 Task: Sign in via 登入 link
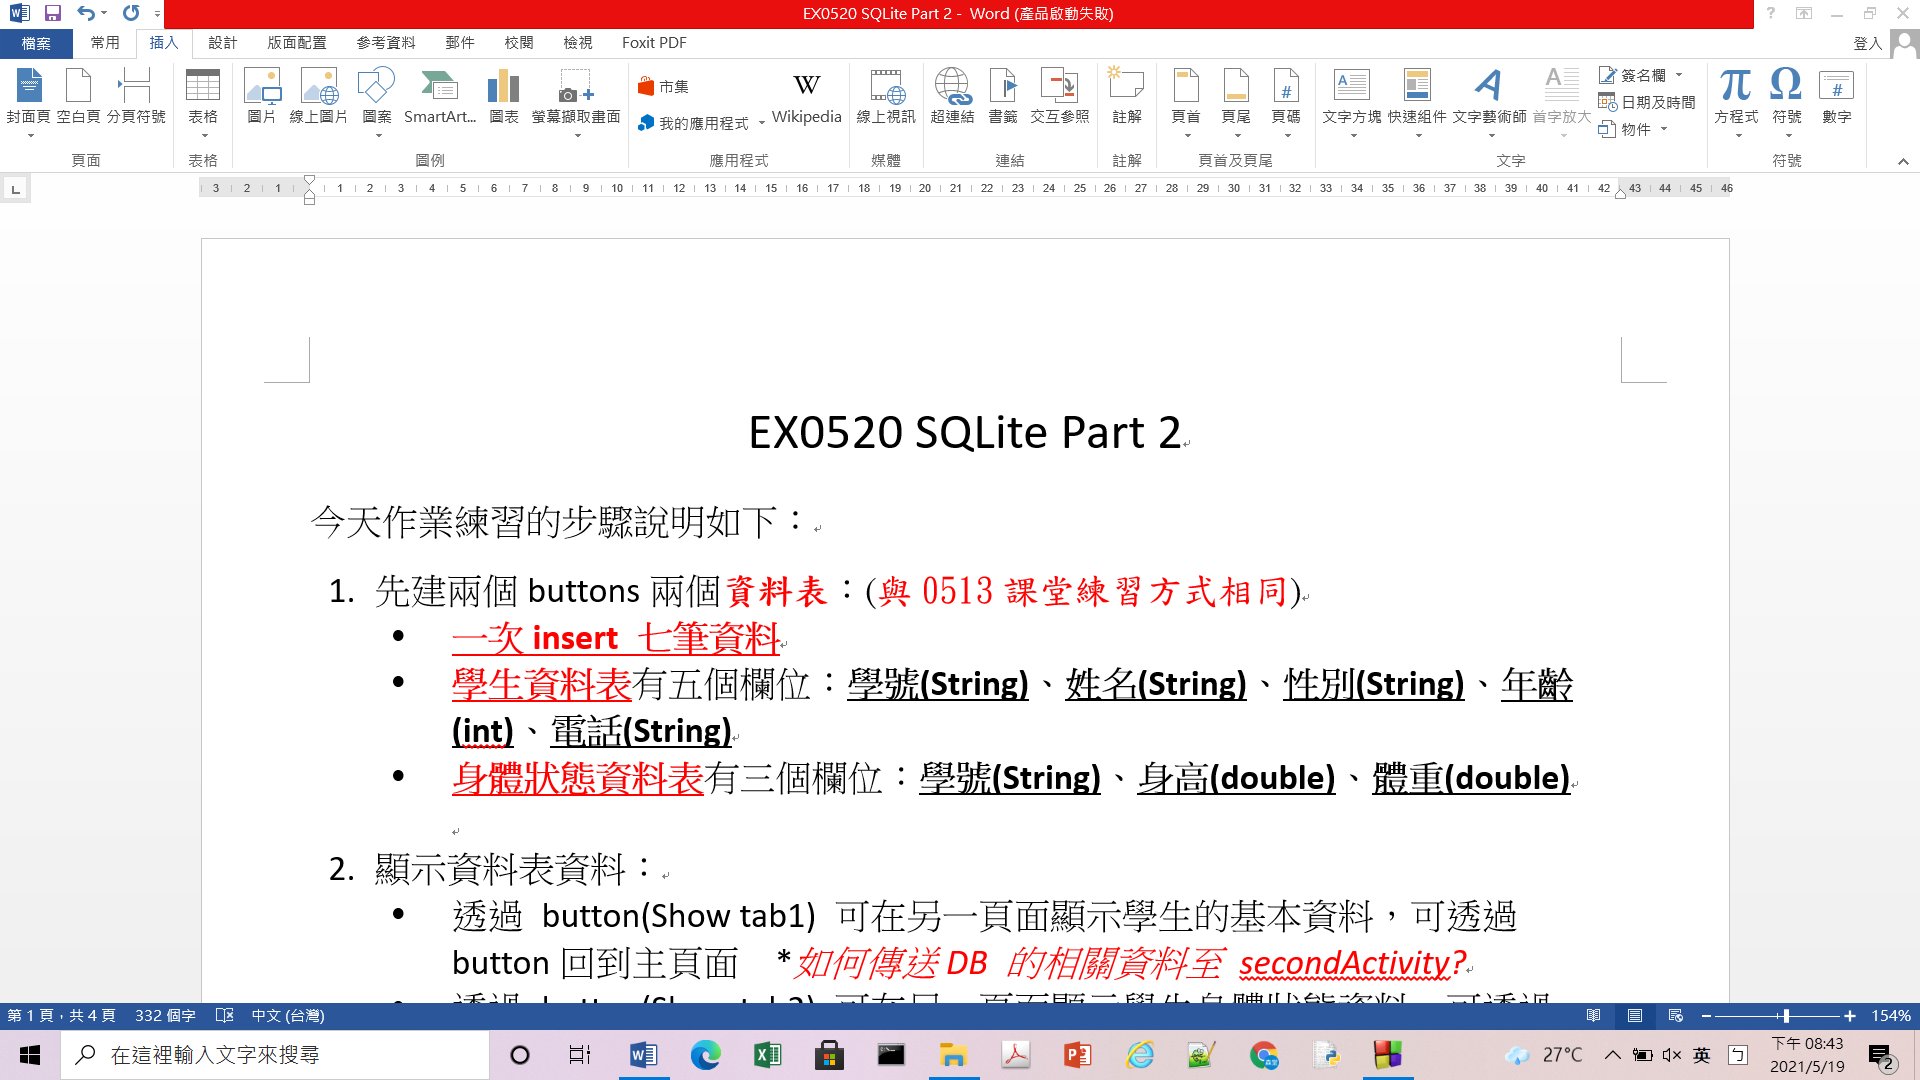[1868, 43]
